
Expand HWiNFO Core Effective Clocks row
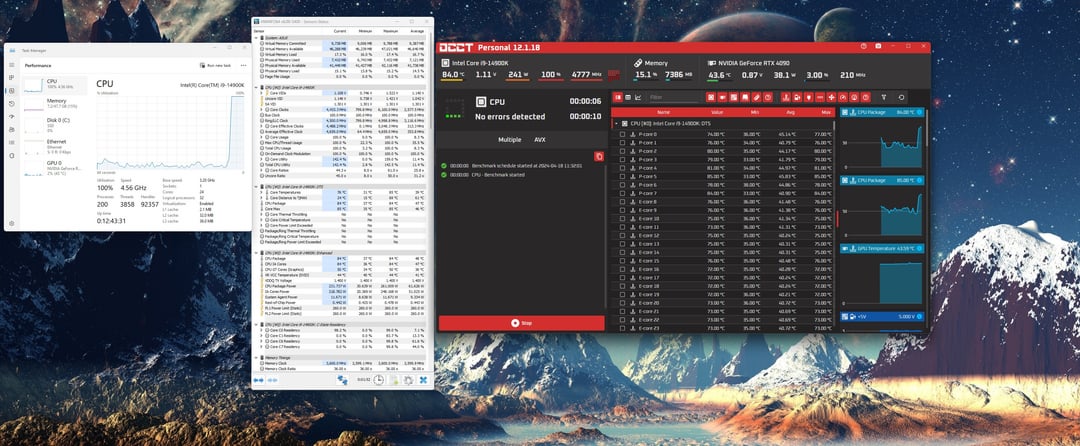[261, 126]
